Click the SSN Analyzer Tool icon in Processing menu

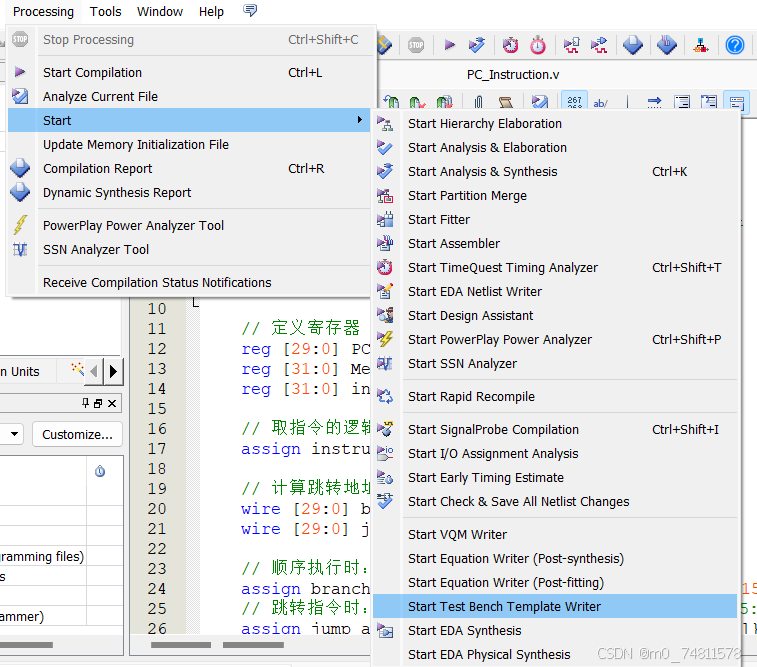[x=20, y=250]
